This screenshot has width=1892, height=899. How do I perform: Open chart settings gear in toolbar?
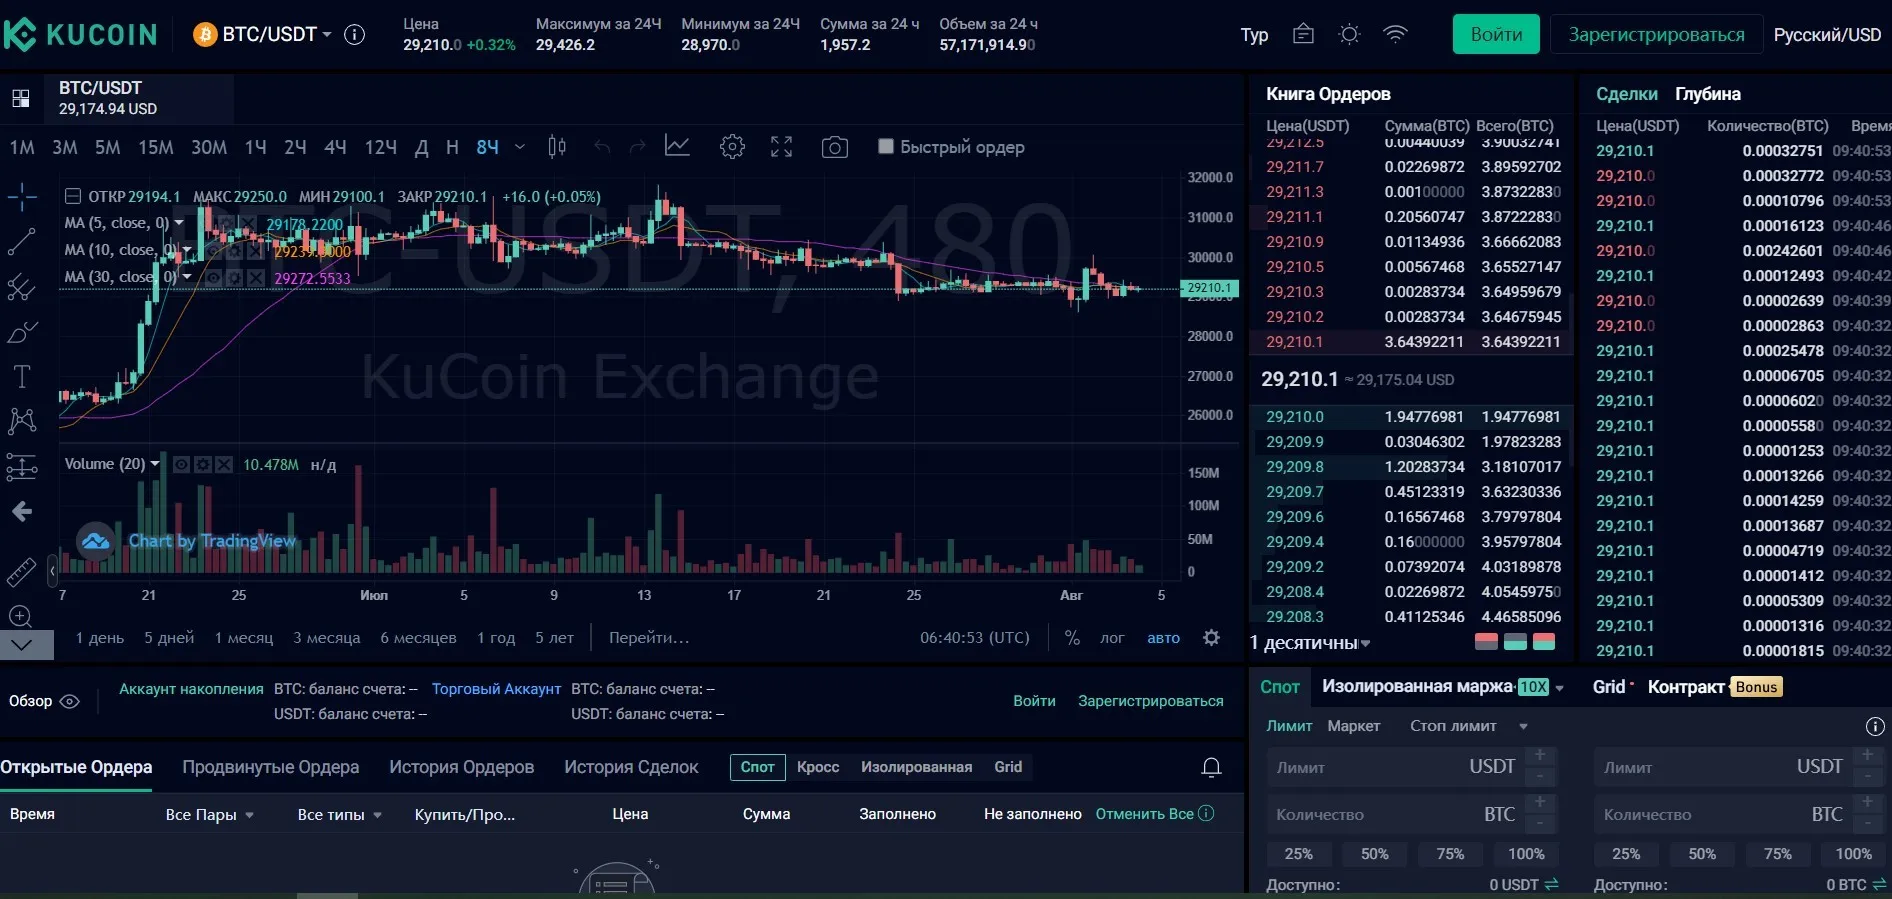tap(732, 147)
